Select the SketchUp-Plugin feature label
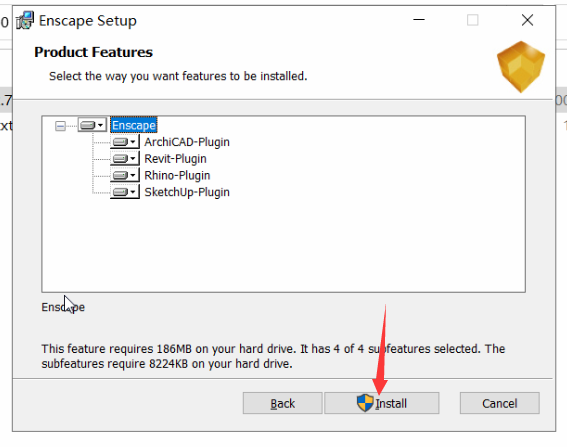The image size is (567, 447). click(187, 192)
